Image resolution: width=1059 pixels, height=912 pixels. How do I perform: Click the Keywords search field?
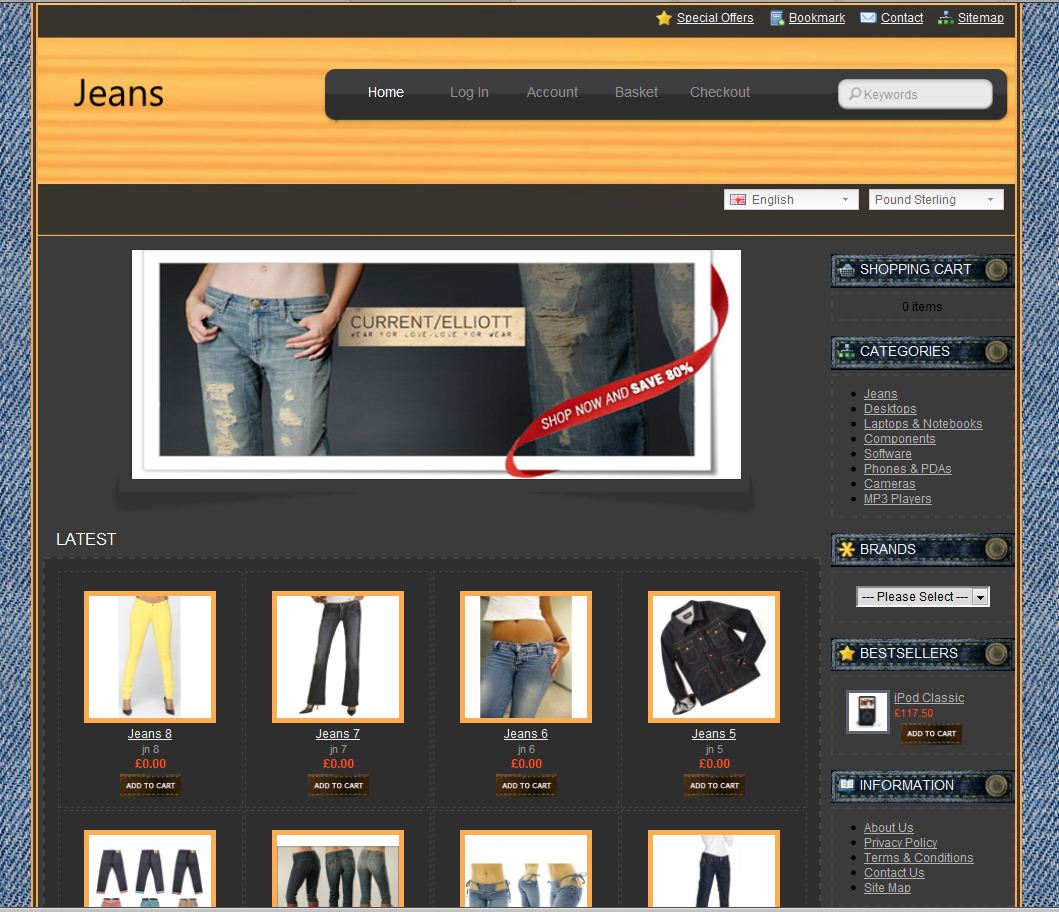[x=915, y=94]
